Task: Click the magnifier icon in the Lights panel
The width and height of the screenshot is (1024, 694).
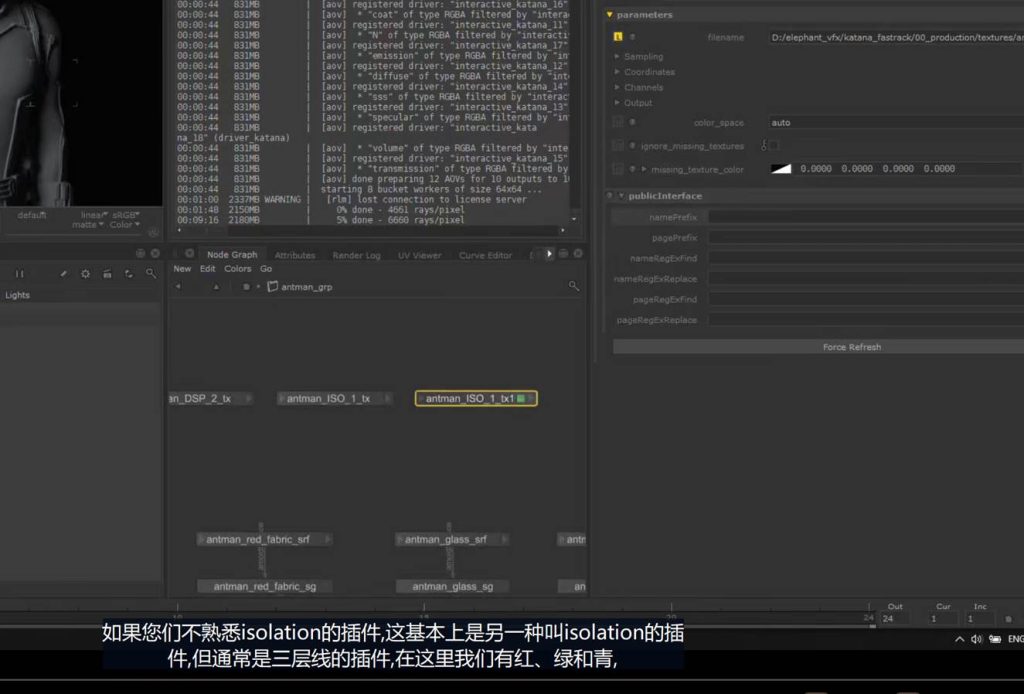Action: 151,273
